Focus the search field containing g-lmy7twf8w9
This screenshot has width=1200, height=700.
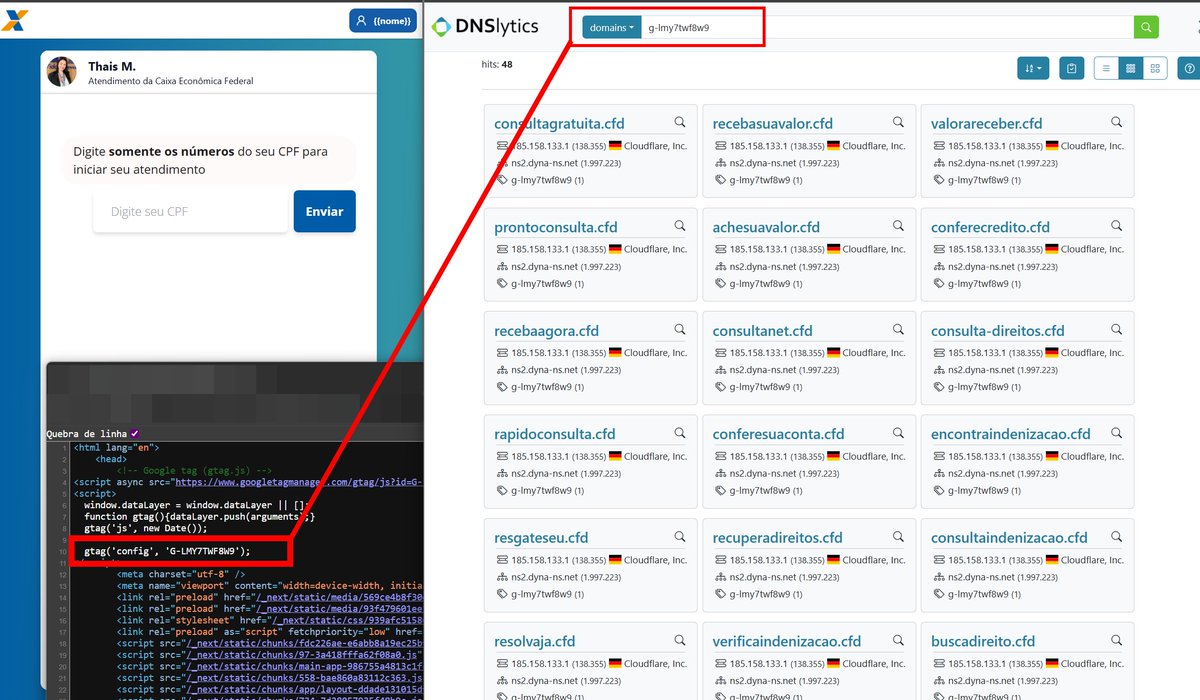887,27
